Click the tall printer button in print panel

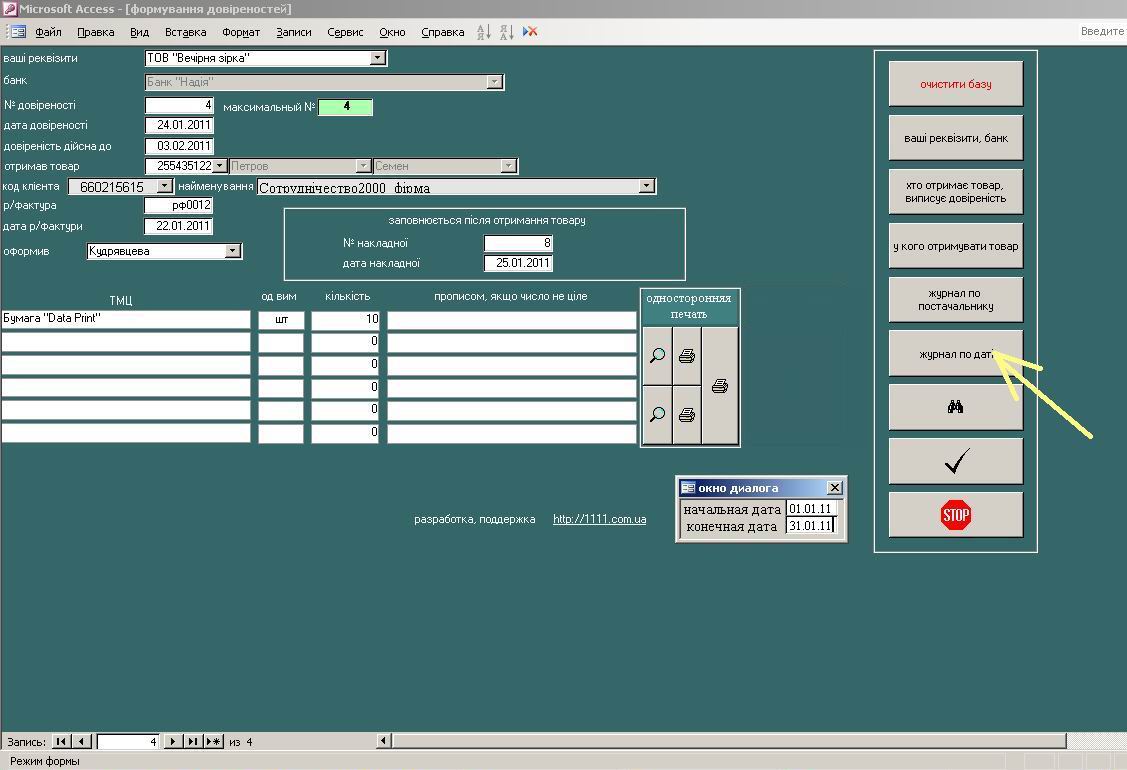[720, 386]
